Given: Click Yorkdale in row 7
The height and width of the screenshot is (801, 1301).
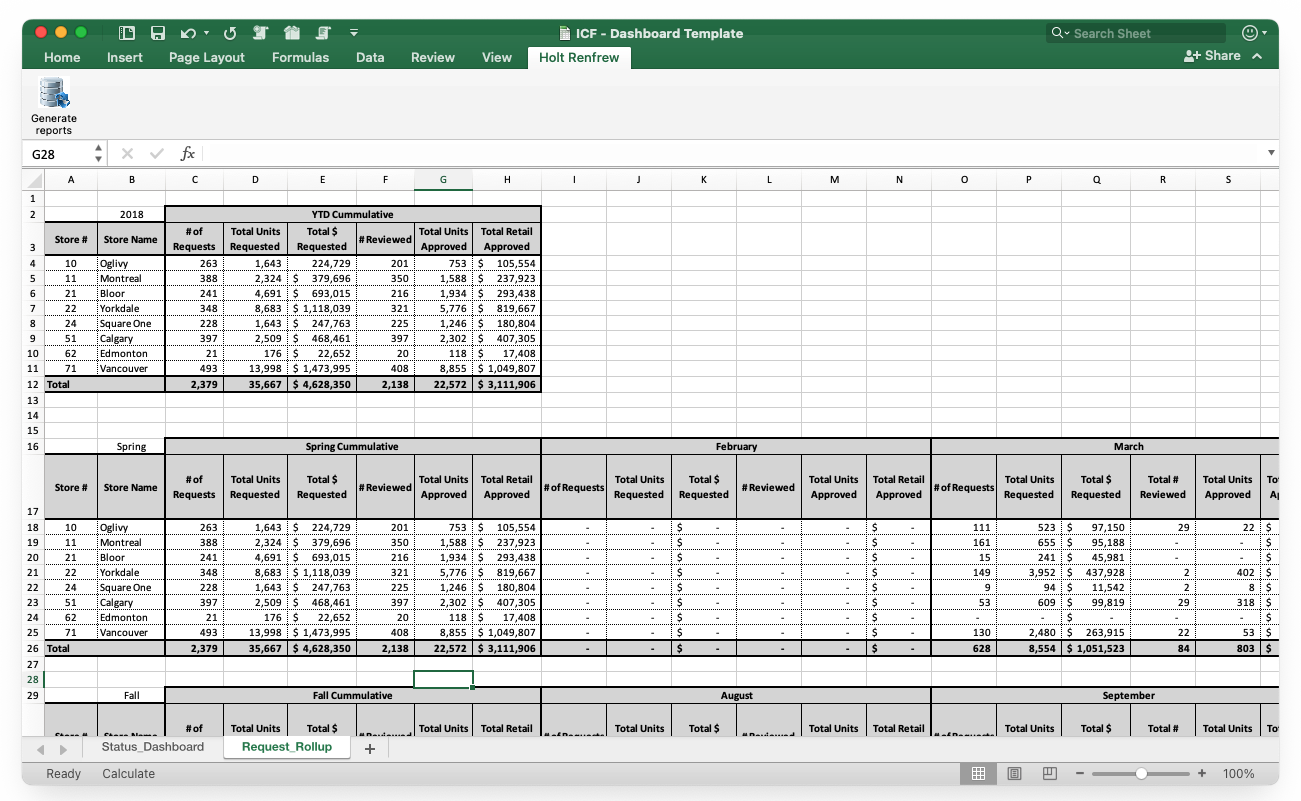Looking at the screenshot, I should pos(131,309).
